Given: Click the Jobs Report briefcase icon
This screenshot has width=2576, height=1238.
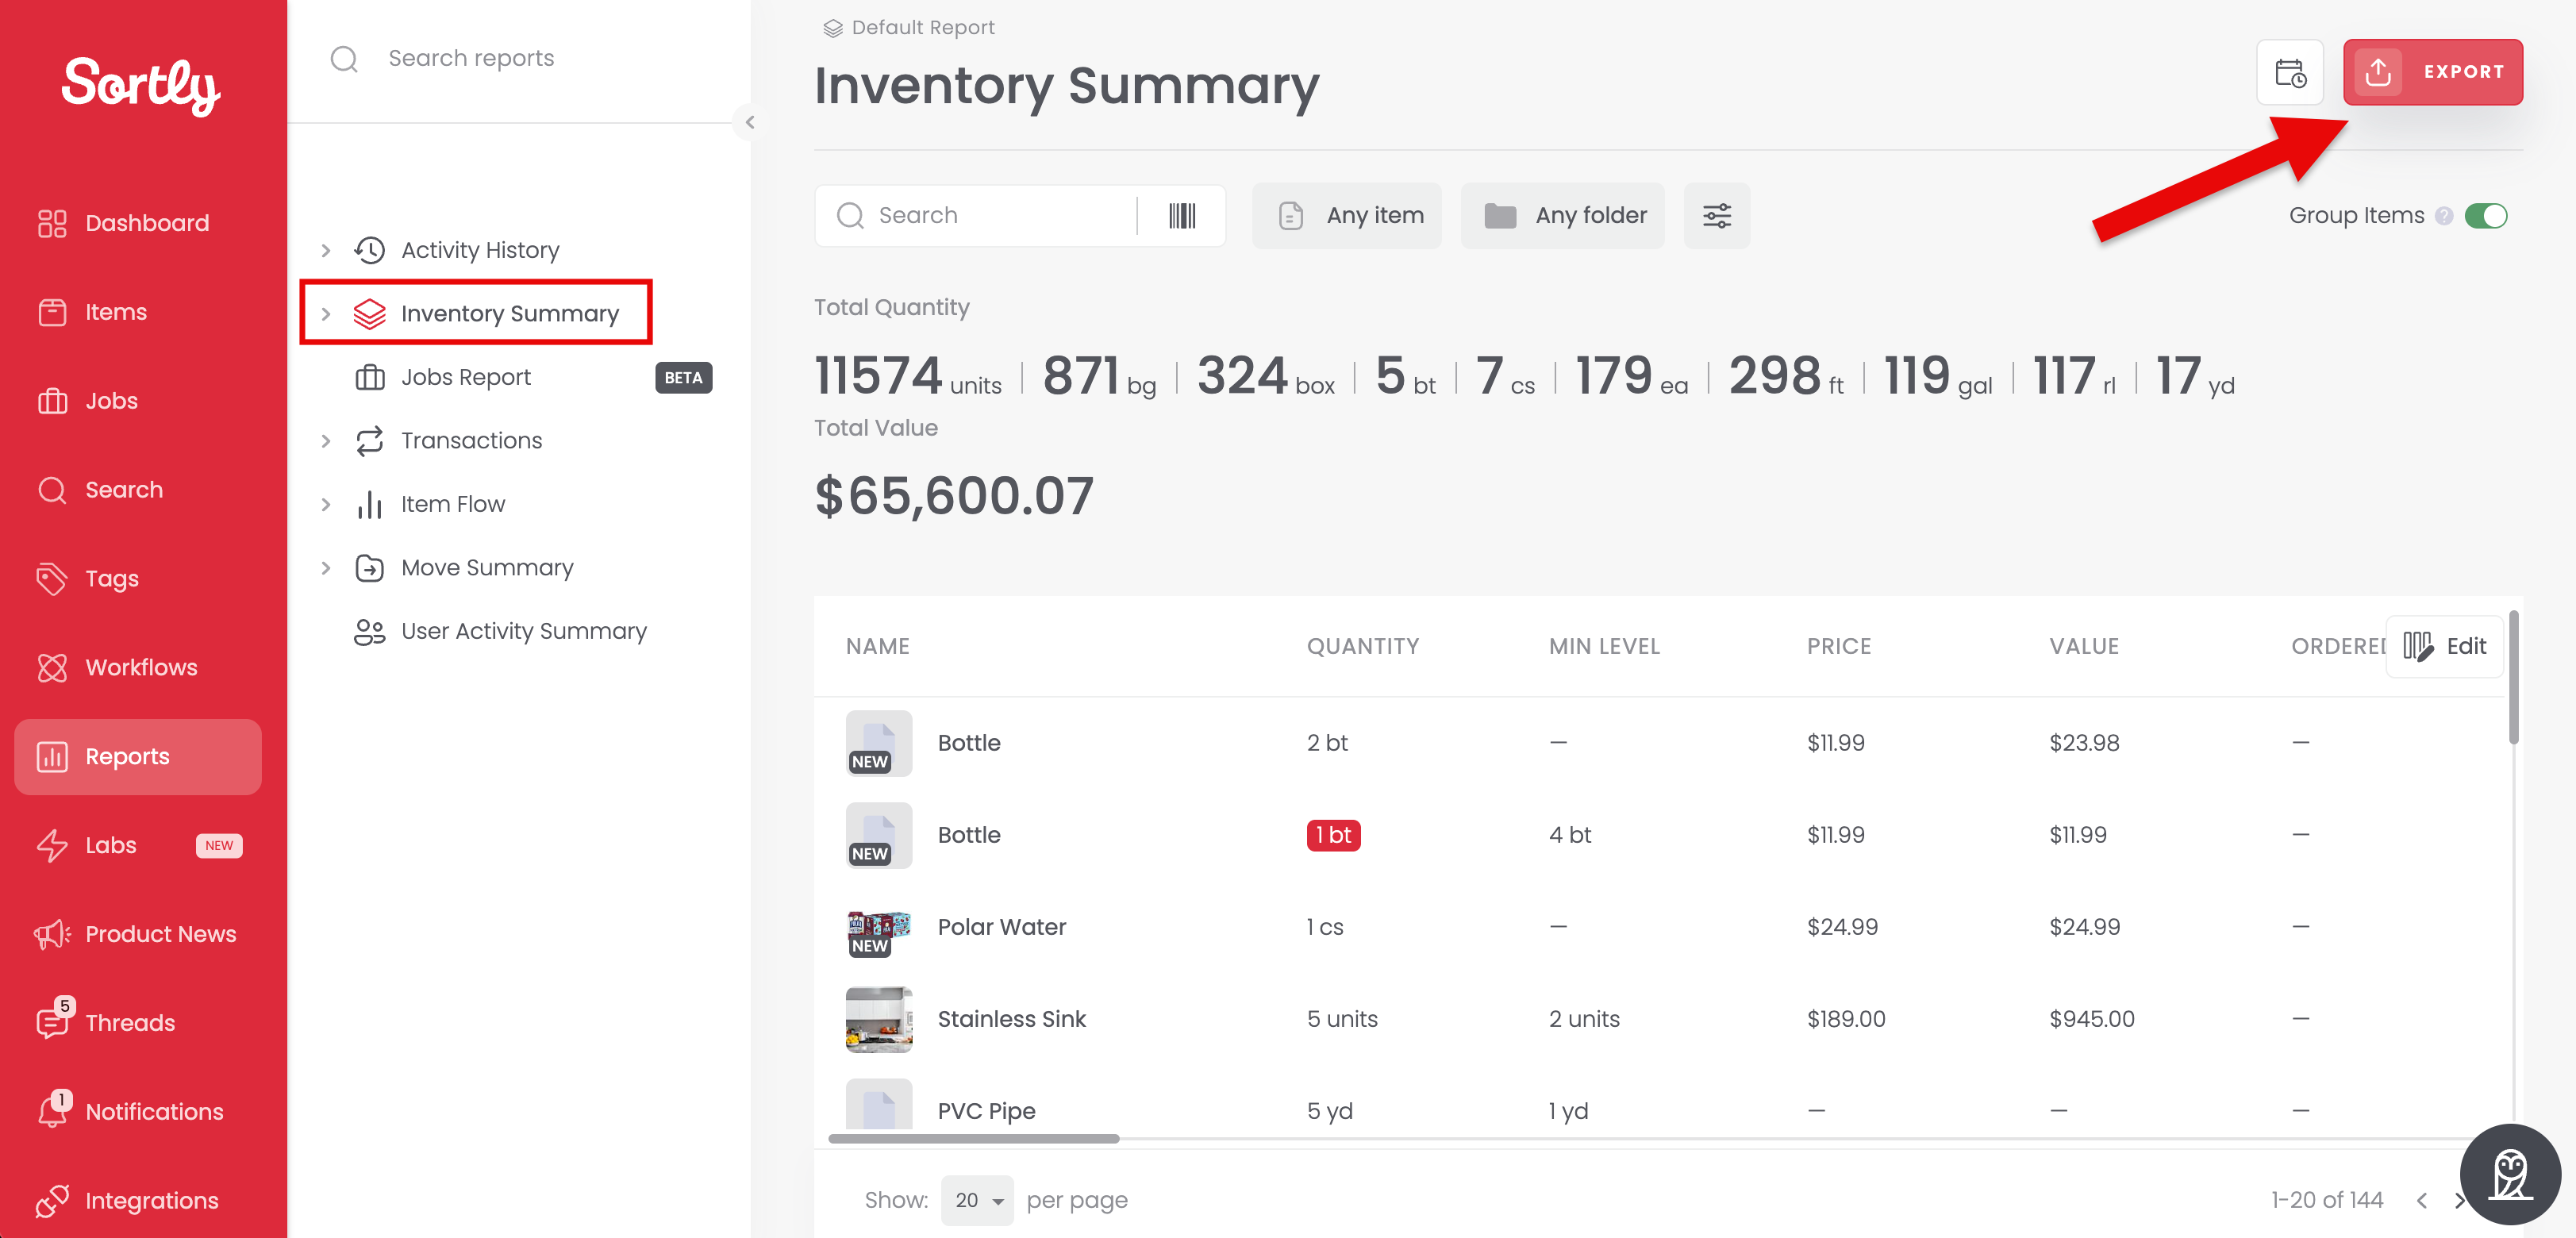Looking at the screenshot, I should pyautogui.click(x=369, y=377).
